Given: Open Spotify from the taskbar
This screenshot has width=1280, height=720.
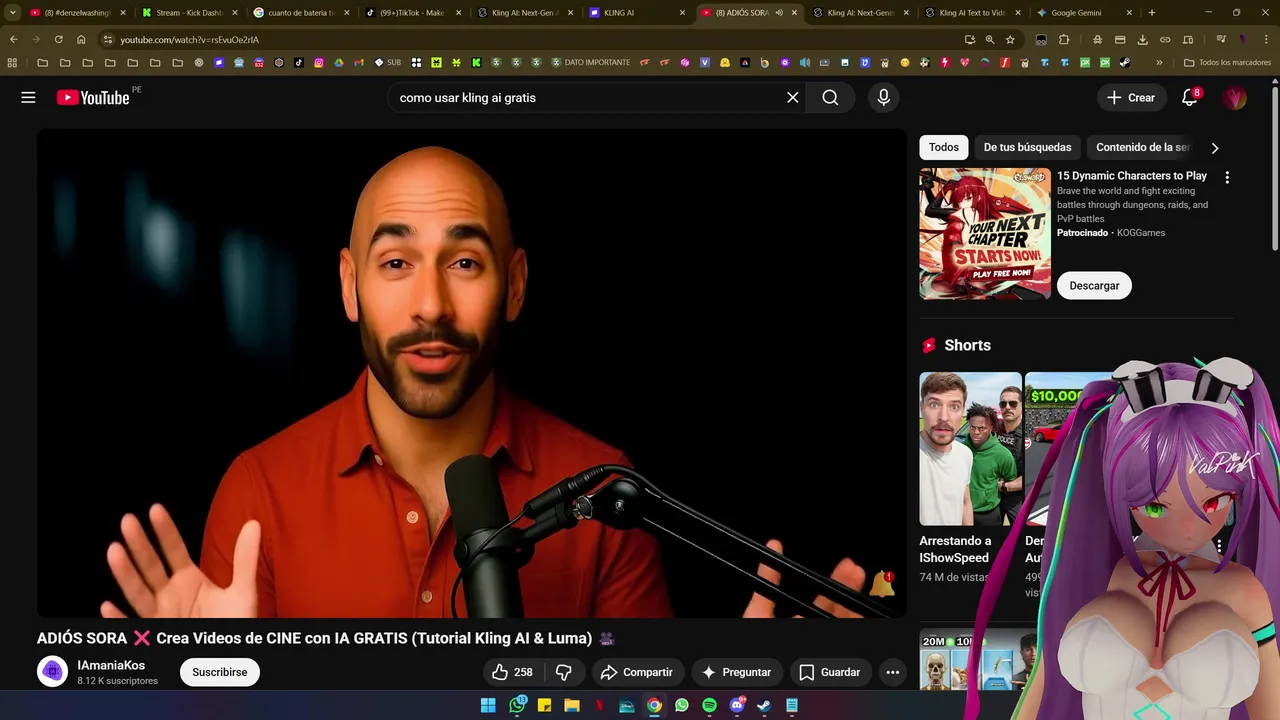Looking at the screenshot, I should (x=709, y=705).
